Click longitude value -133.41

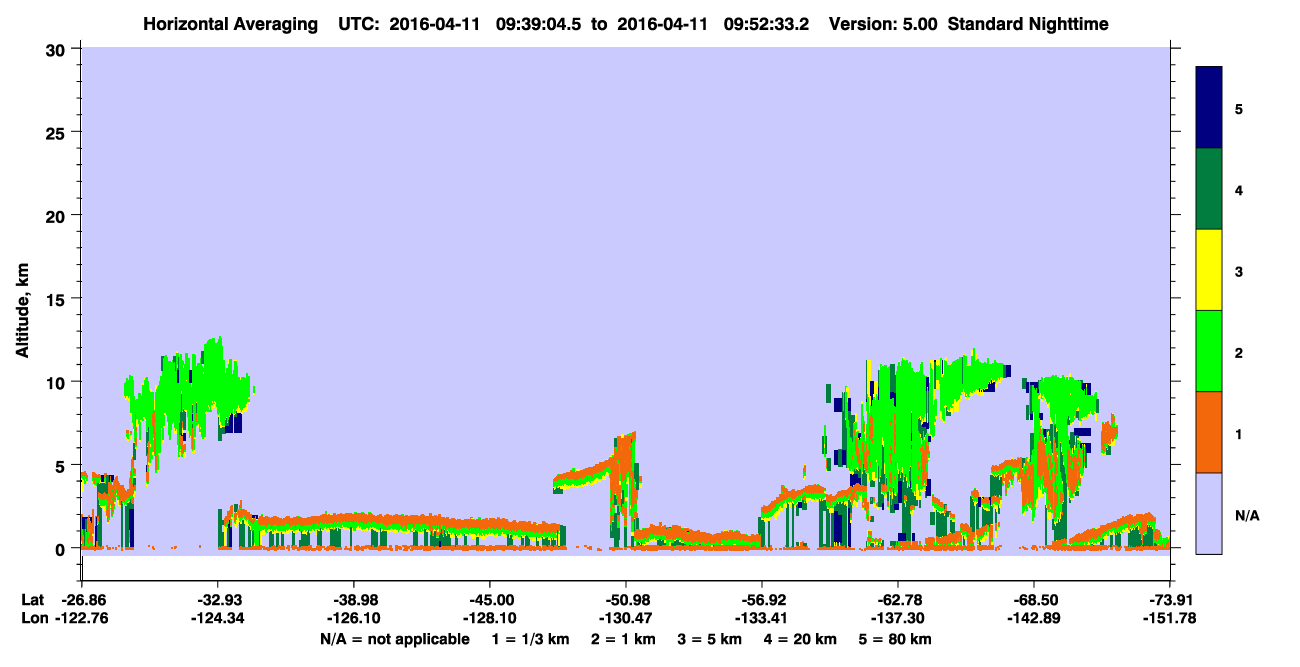[762, 618]
